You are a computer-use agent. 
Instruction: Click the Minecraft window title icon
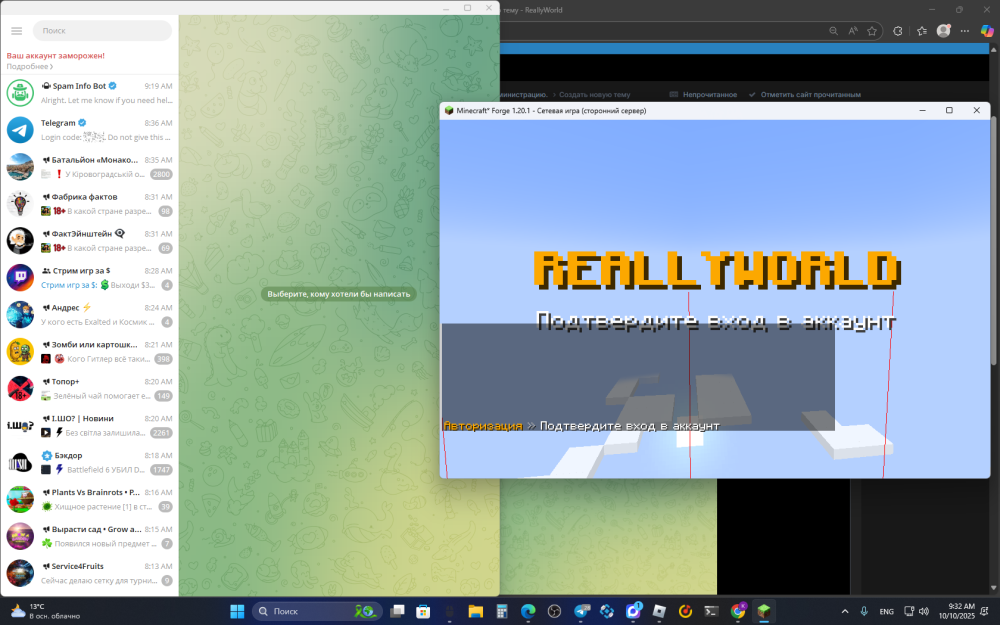tap(449, 110)
